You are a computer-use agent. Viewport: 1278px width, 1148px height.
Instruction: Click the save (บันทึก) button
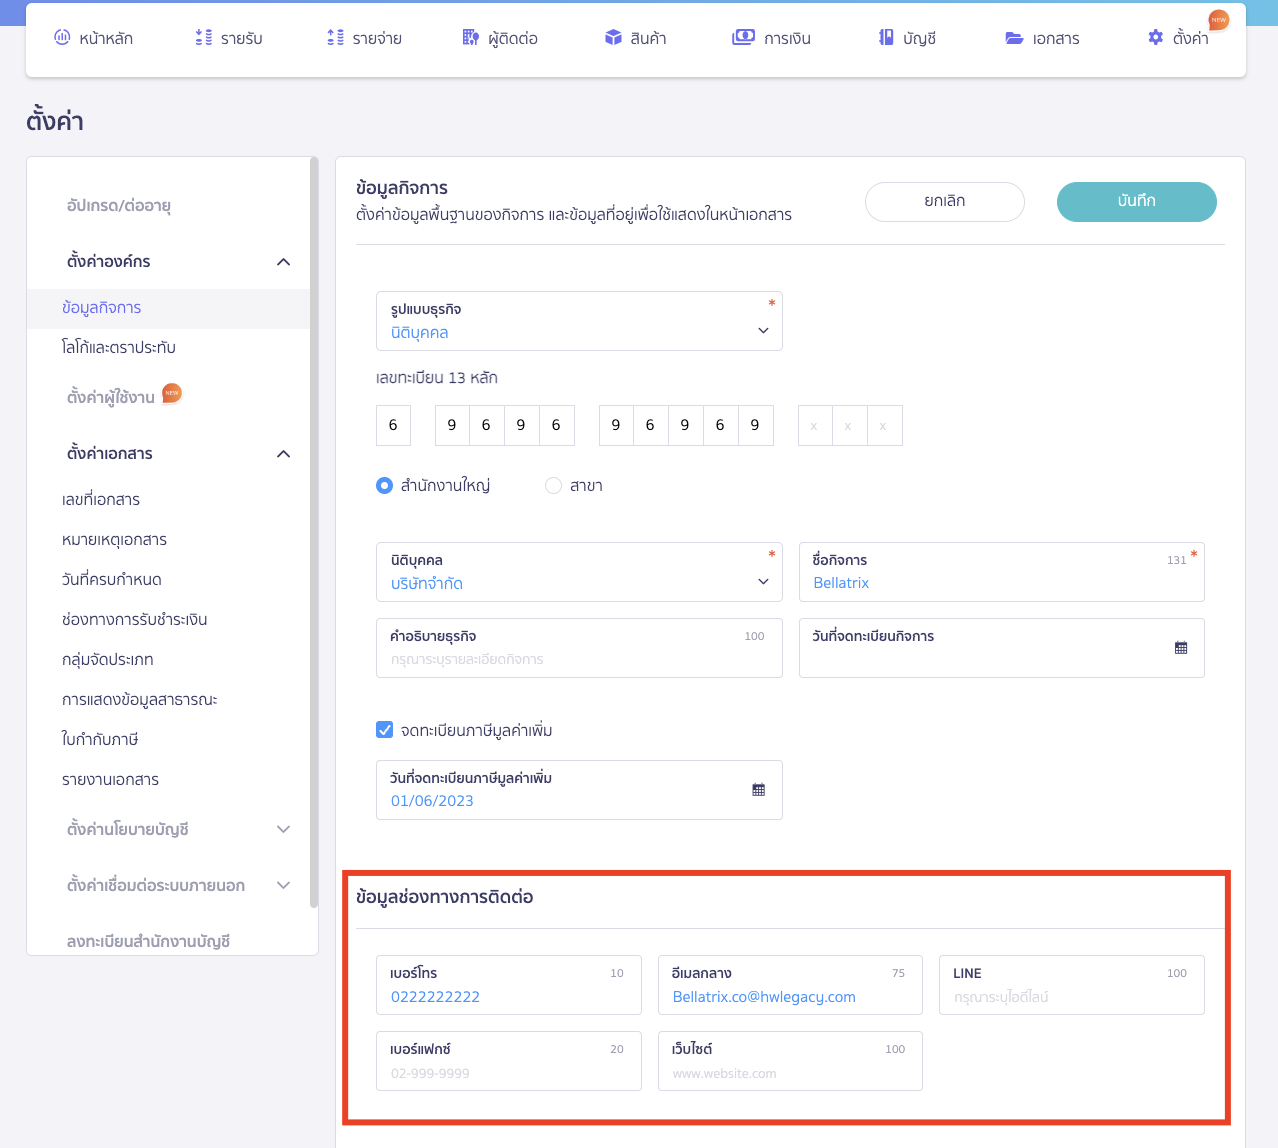1136,201
